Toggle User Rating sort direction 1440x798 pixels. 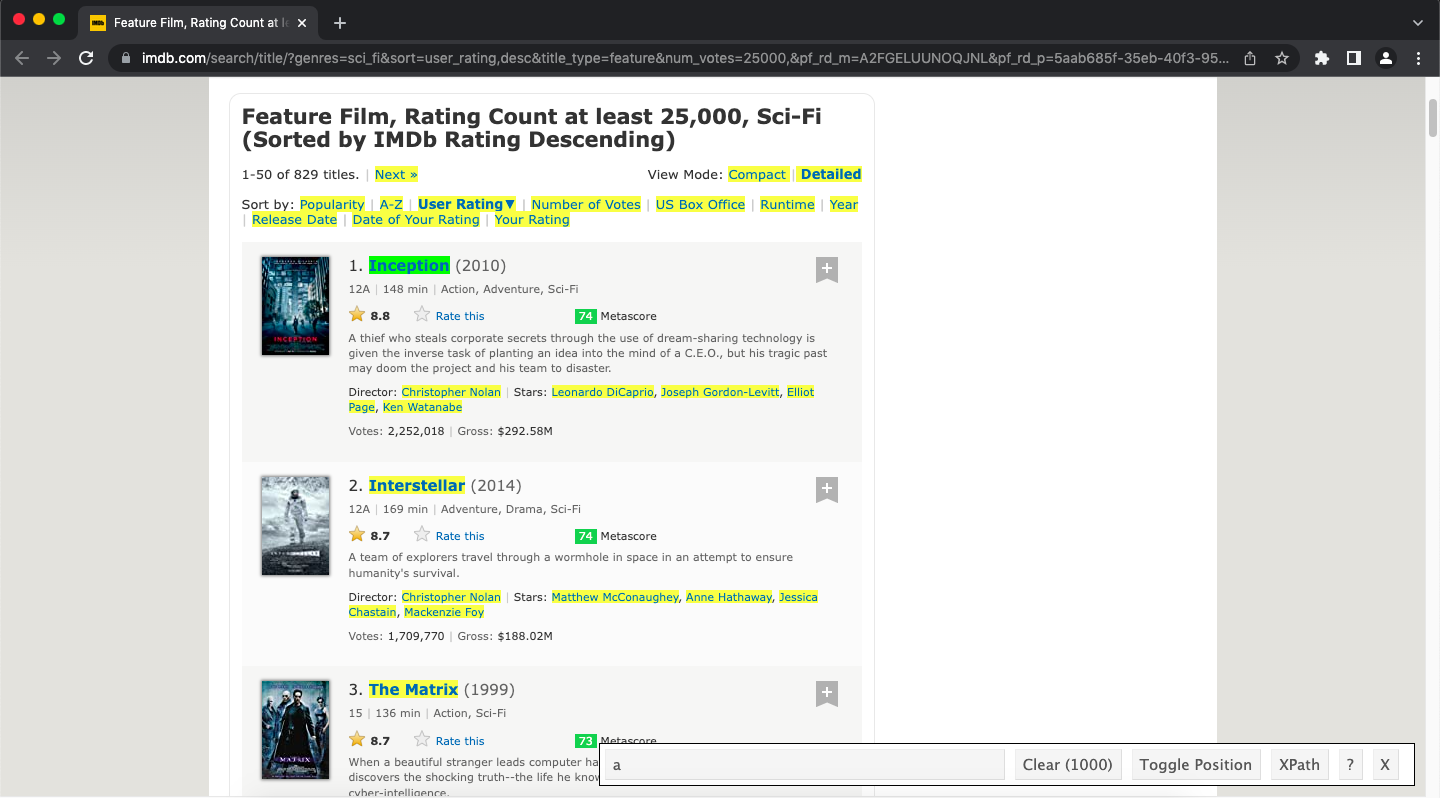tap(466, 204)
